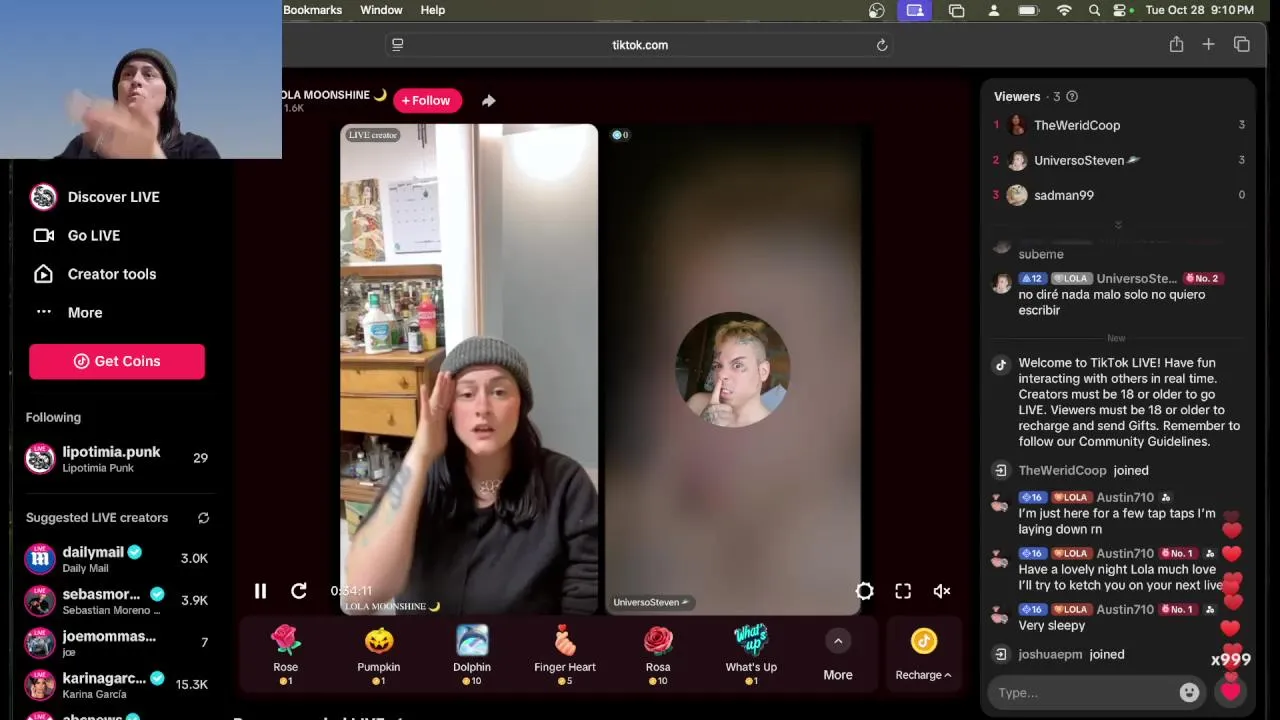Expand the More sidebar item
This screenshot has height=720, width=1280.
click(x=68, y=312)
